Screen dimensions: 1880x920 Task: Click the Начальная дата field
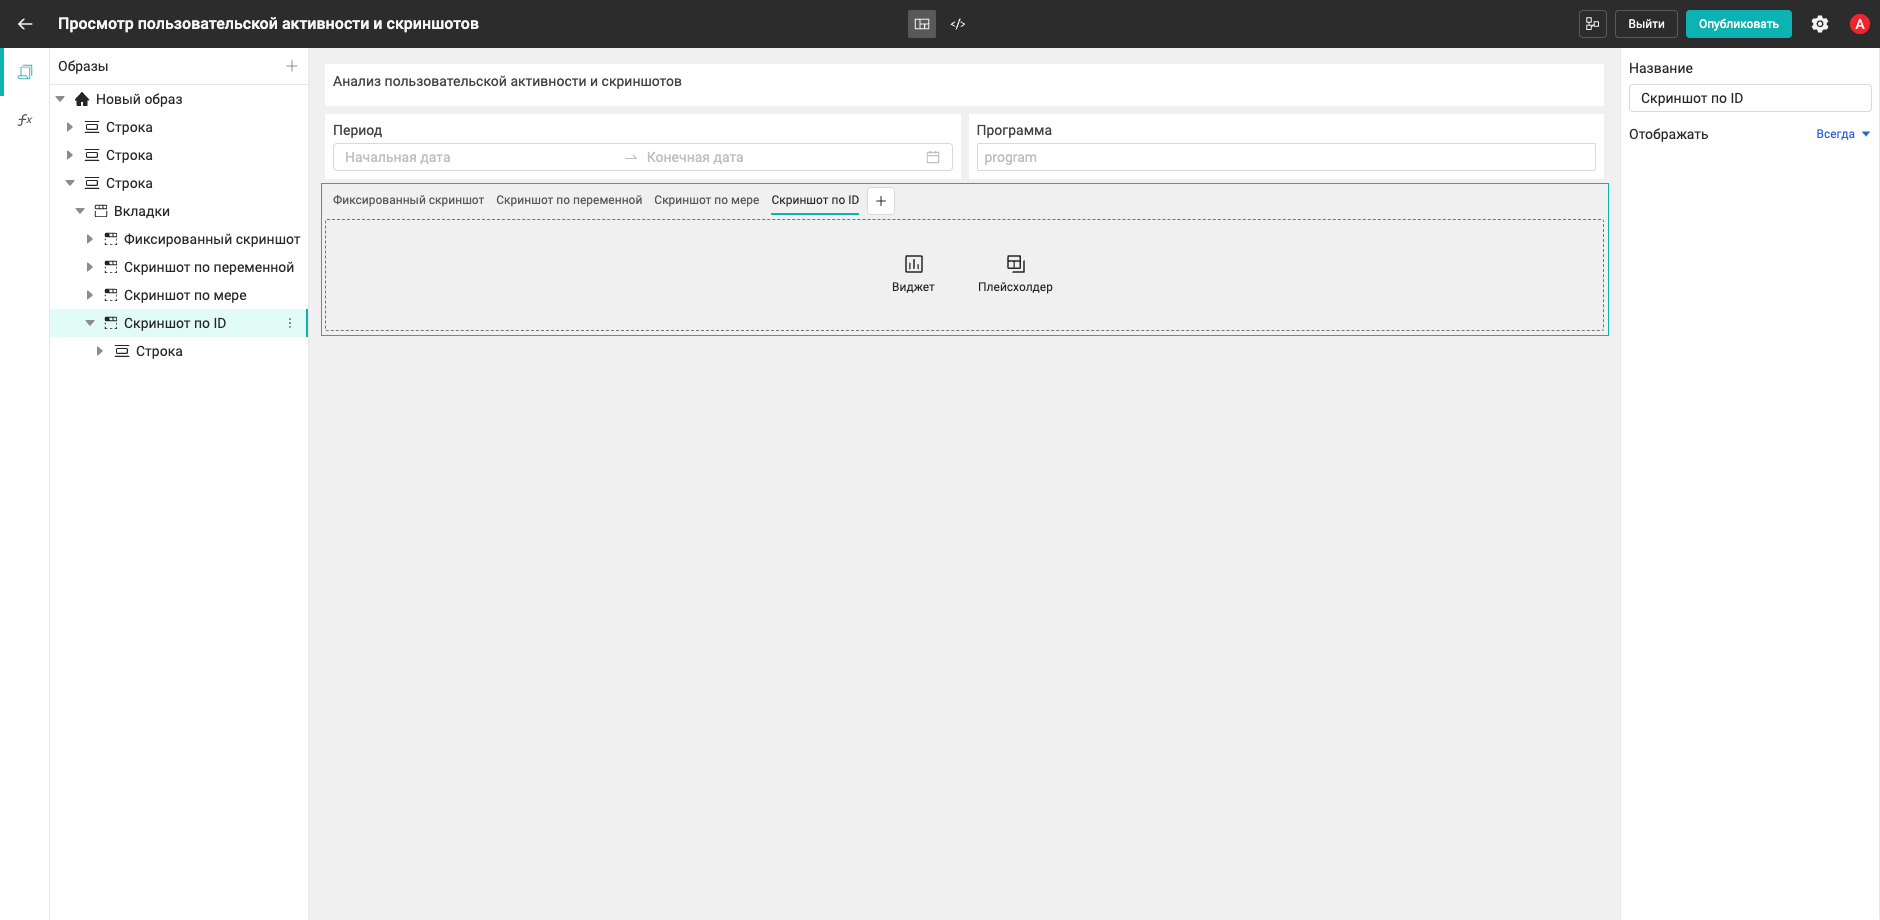478,157
